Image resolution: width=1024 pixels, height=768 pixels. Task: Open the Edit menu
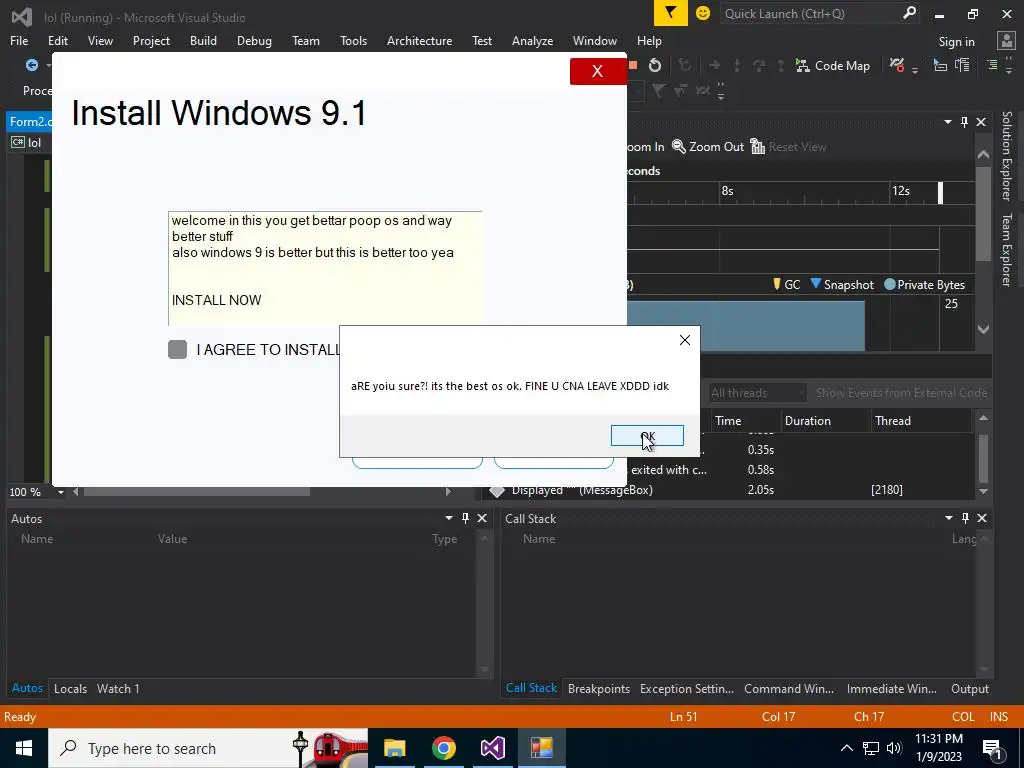coord(57,40)
